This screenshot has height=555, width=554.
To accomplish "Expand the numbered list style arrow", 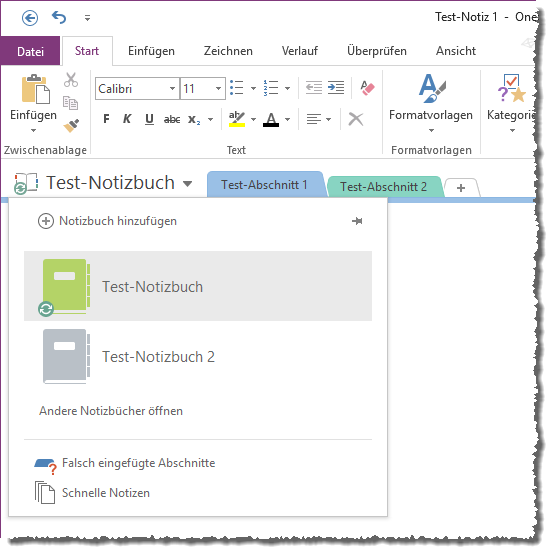I will tap(287, 88).
